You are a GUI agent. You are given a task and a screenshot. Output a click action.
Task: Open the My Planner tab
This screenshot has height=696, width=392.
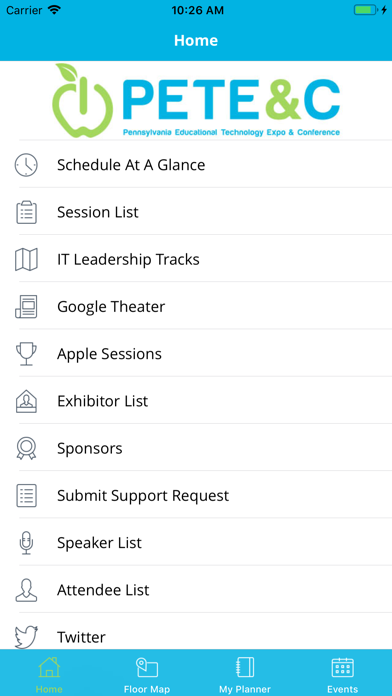pyautogui.click(x=245, y=674)
